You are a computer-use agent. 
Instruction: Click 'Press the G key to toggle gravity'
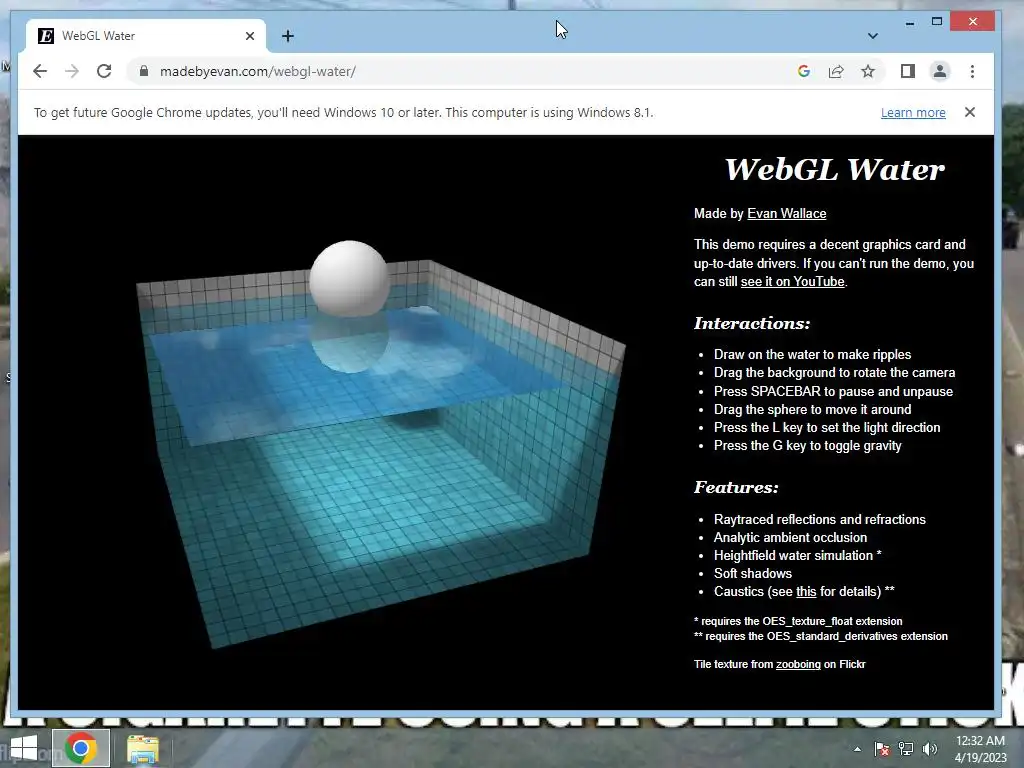[x=807, y=445]
